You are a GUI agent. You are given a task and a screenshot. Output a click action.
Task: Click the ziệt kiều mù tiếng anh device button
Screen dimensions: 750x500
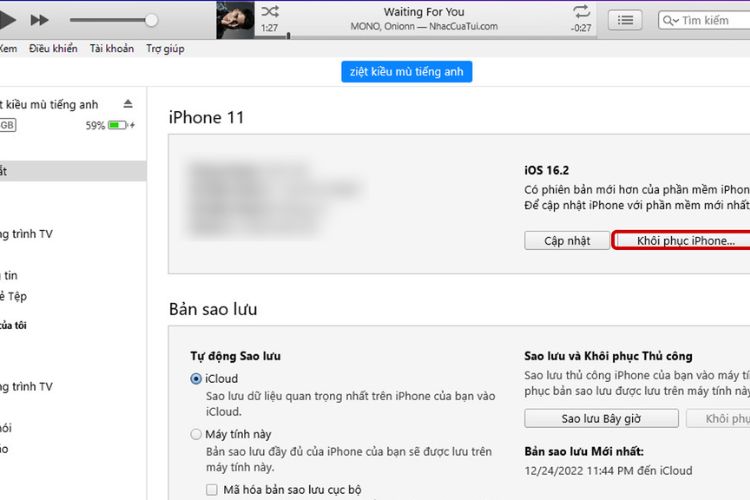[x=407, y=72]
